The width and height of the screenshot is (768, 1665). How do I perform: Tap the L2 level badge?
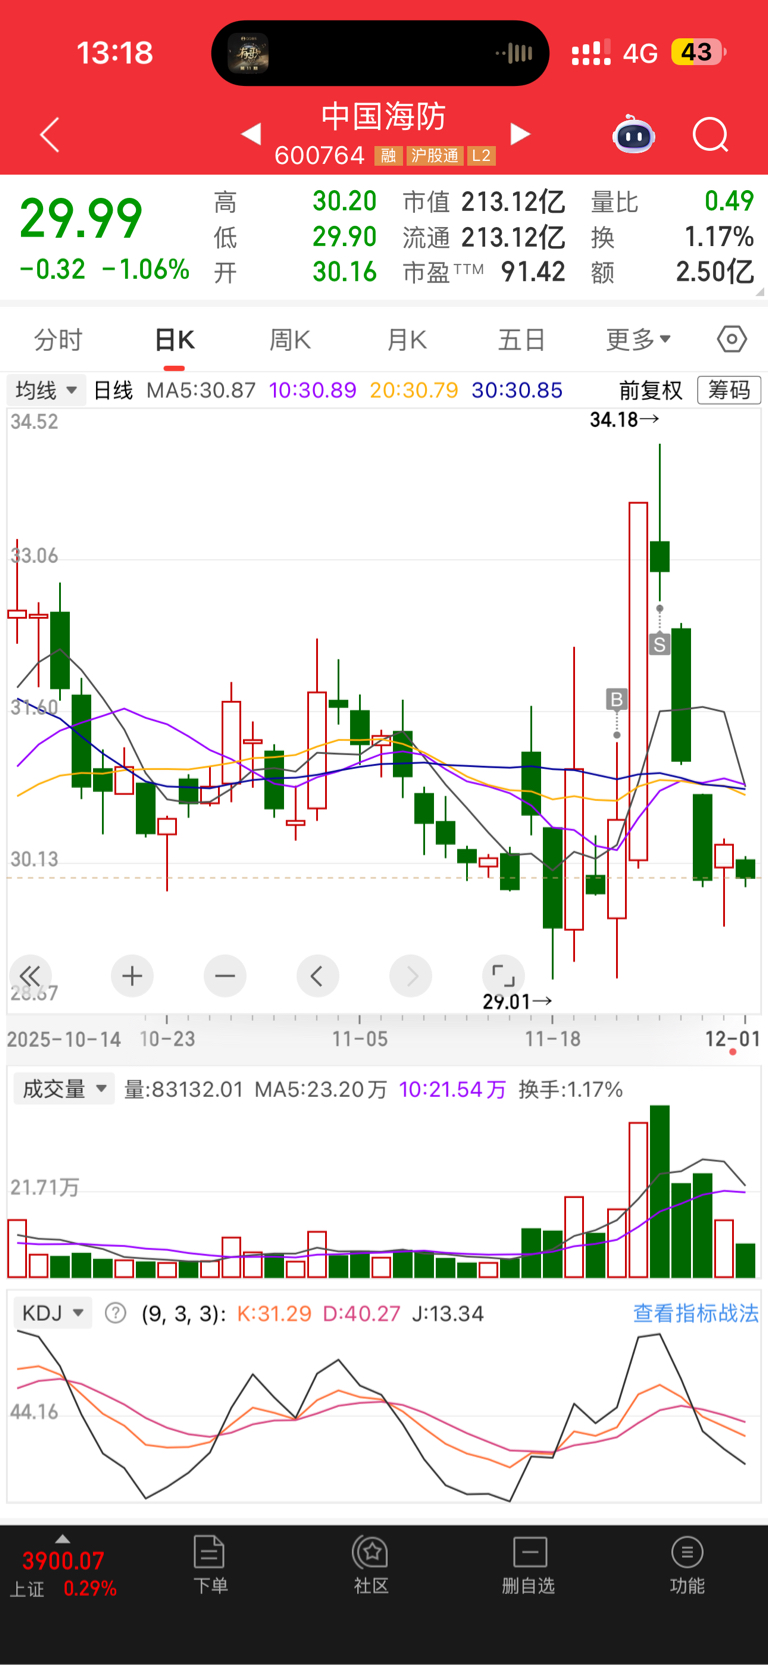482,156
